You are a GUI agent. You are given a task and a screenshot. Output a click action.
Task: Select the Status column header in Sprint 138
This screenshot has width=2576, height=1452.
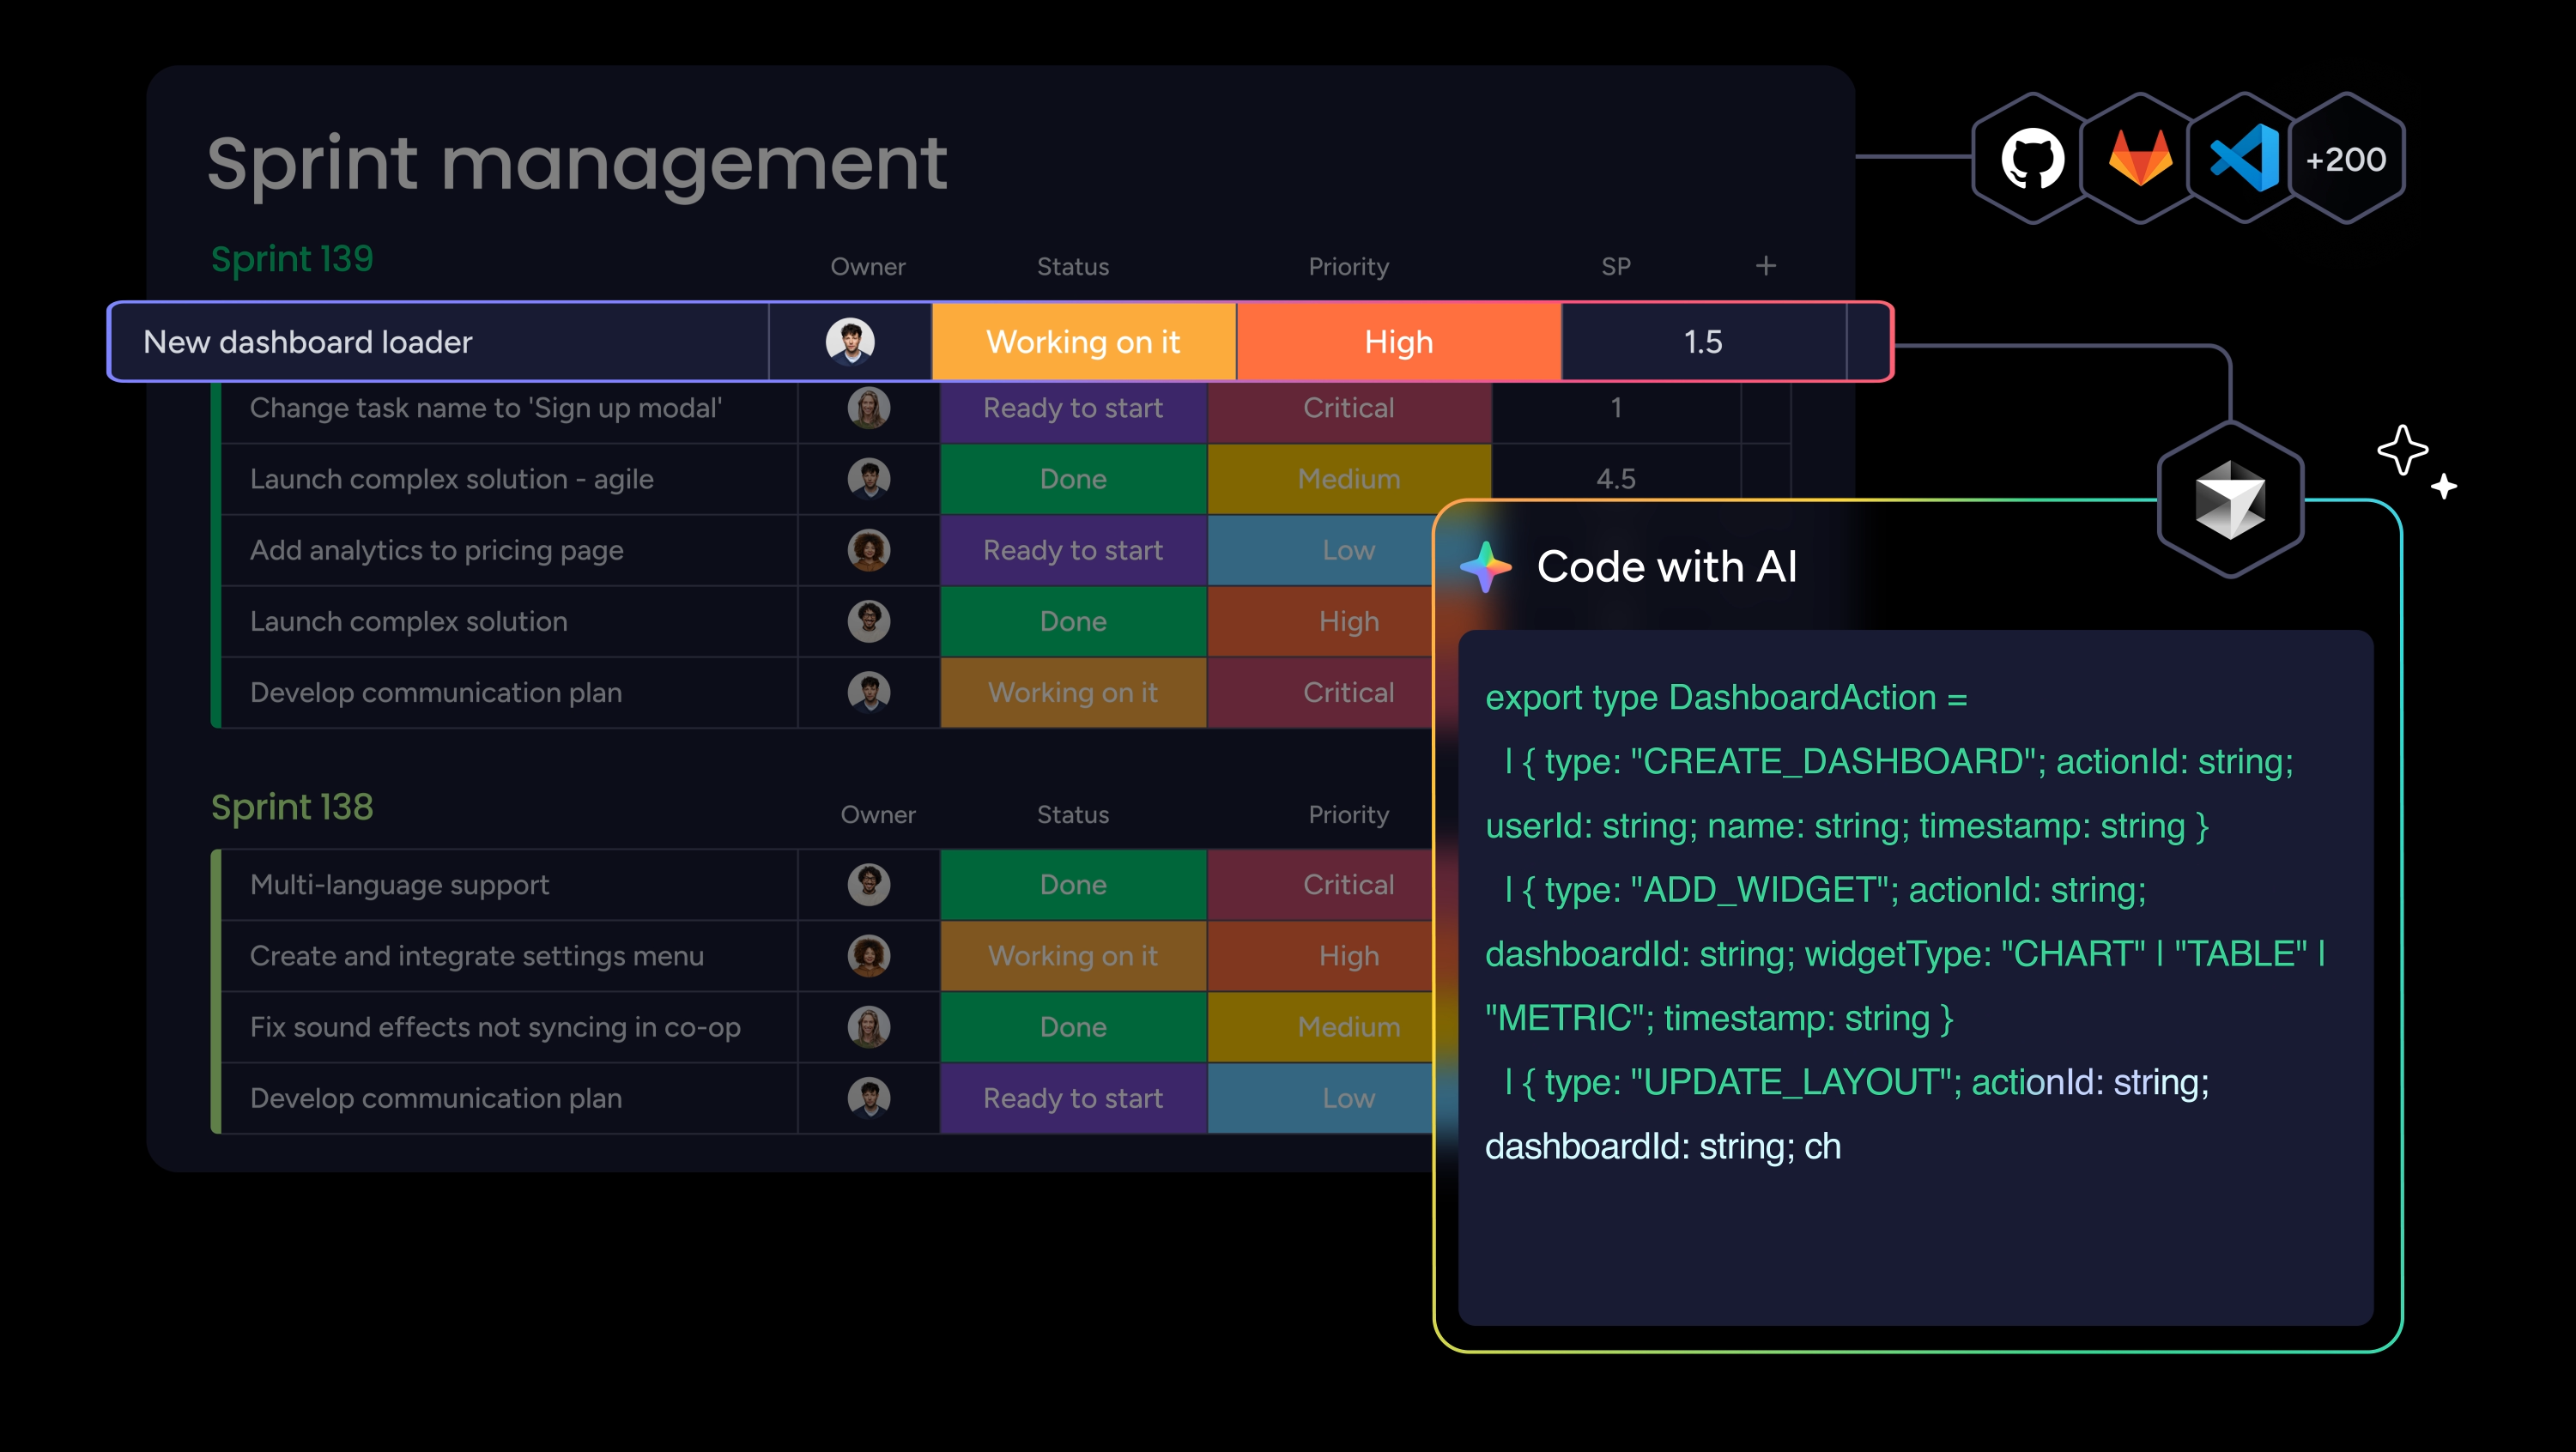point(1072,815)
